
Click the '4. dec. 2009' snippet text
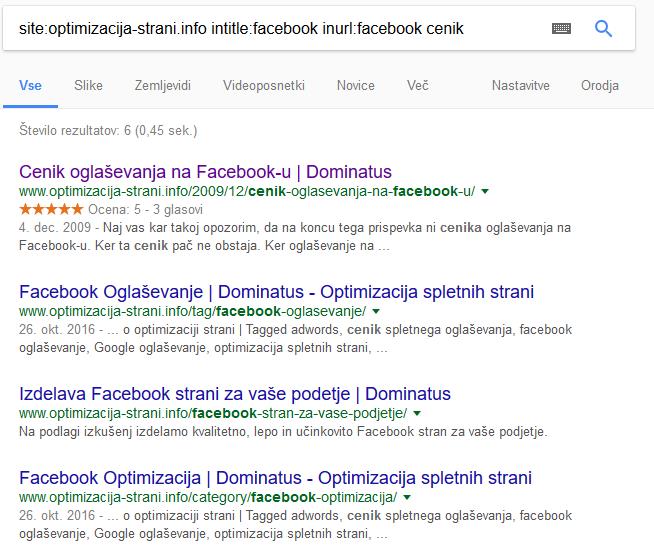55,227
